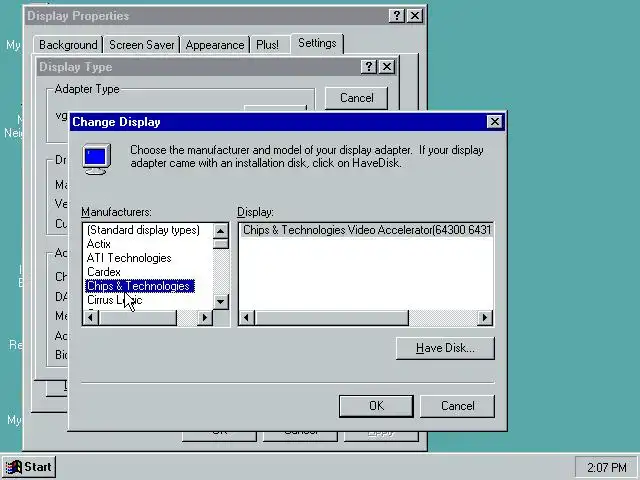Click Display list scroll right arrow

click(x=485, y=318)
